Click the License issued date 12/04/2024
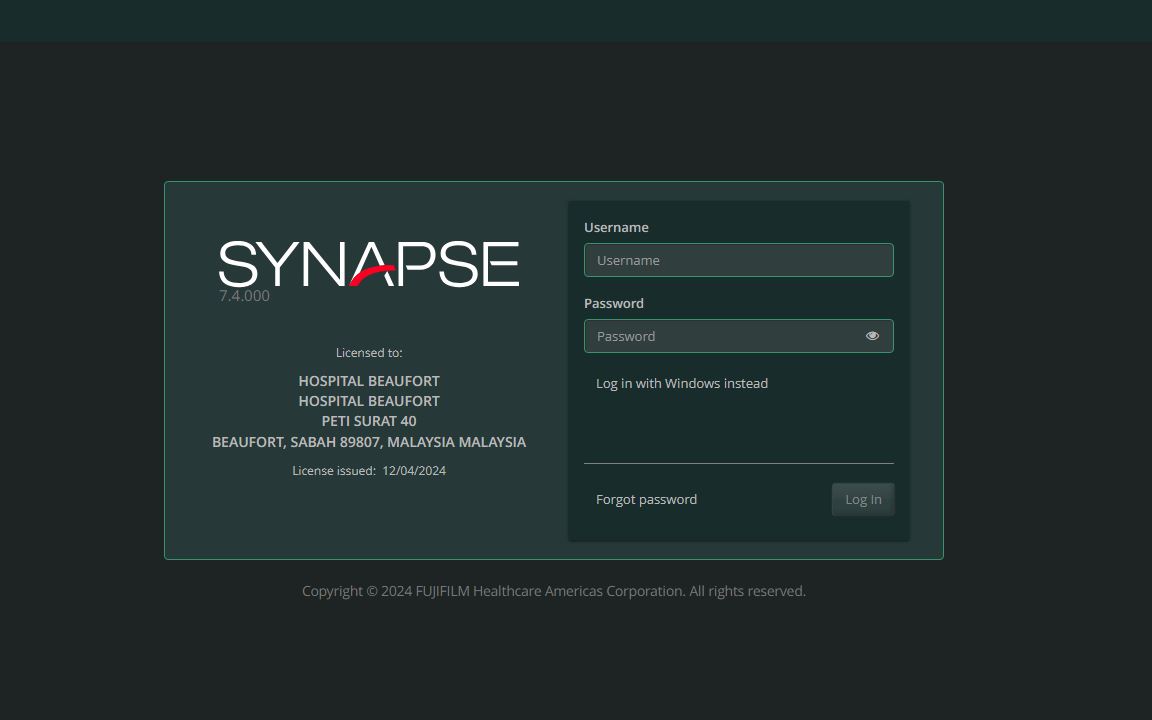1152x720 pixels. [x=369, y=470]
